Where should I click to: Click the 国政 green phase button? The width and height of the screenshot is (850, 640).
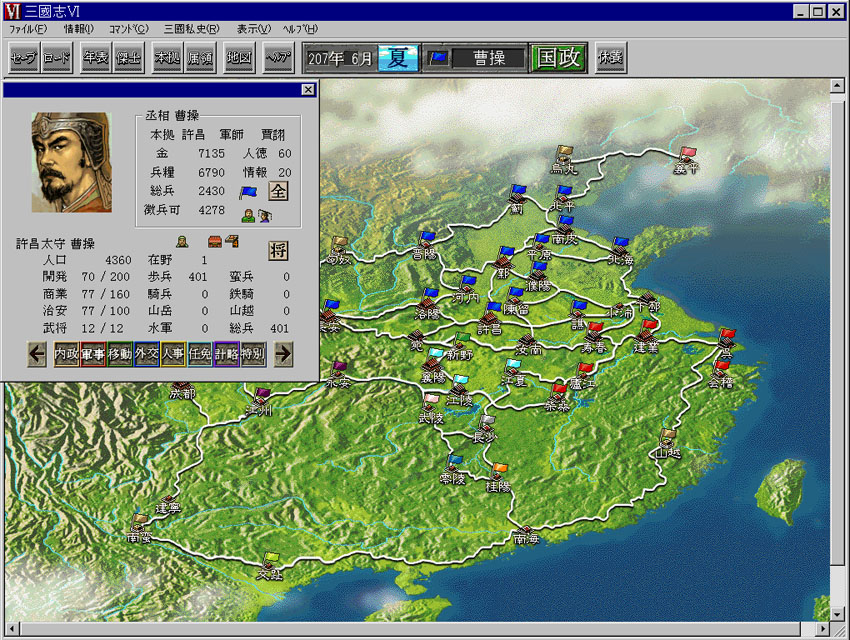coord(558,58)
